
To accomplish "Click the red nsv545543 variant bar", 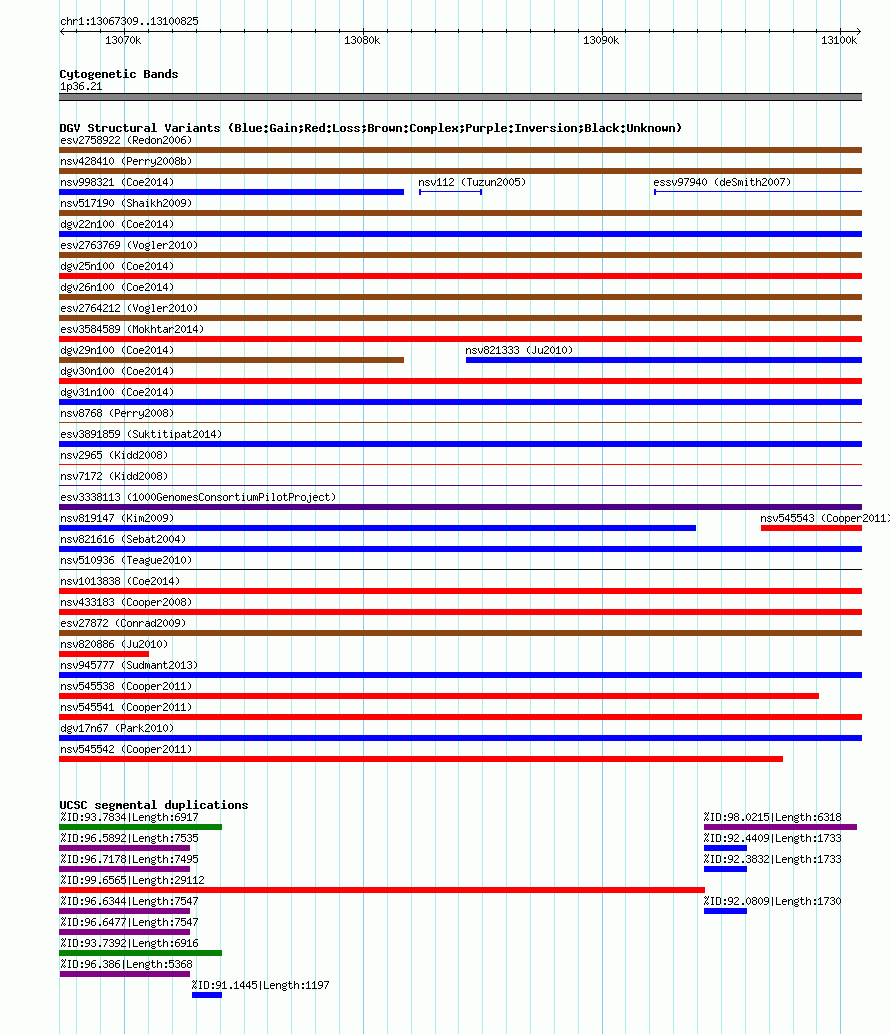I will 812,528.
